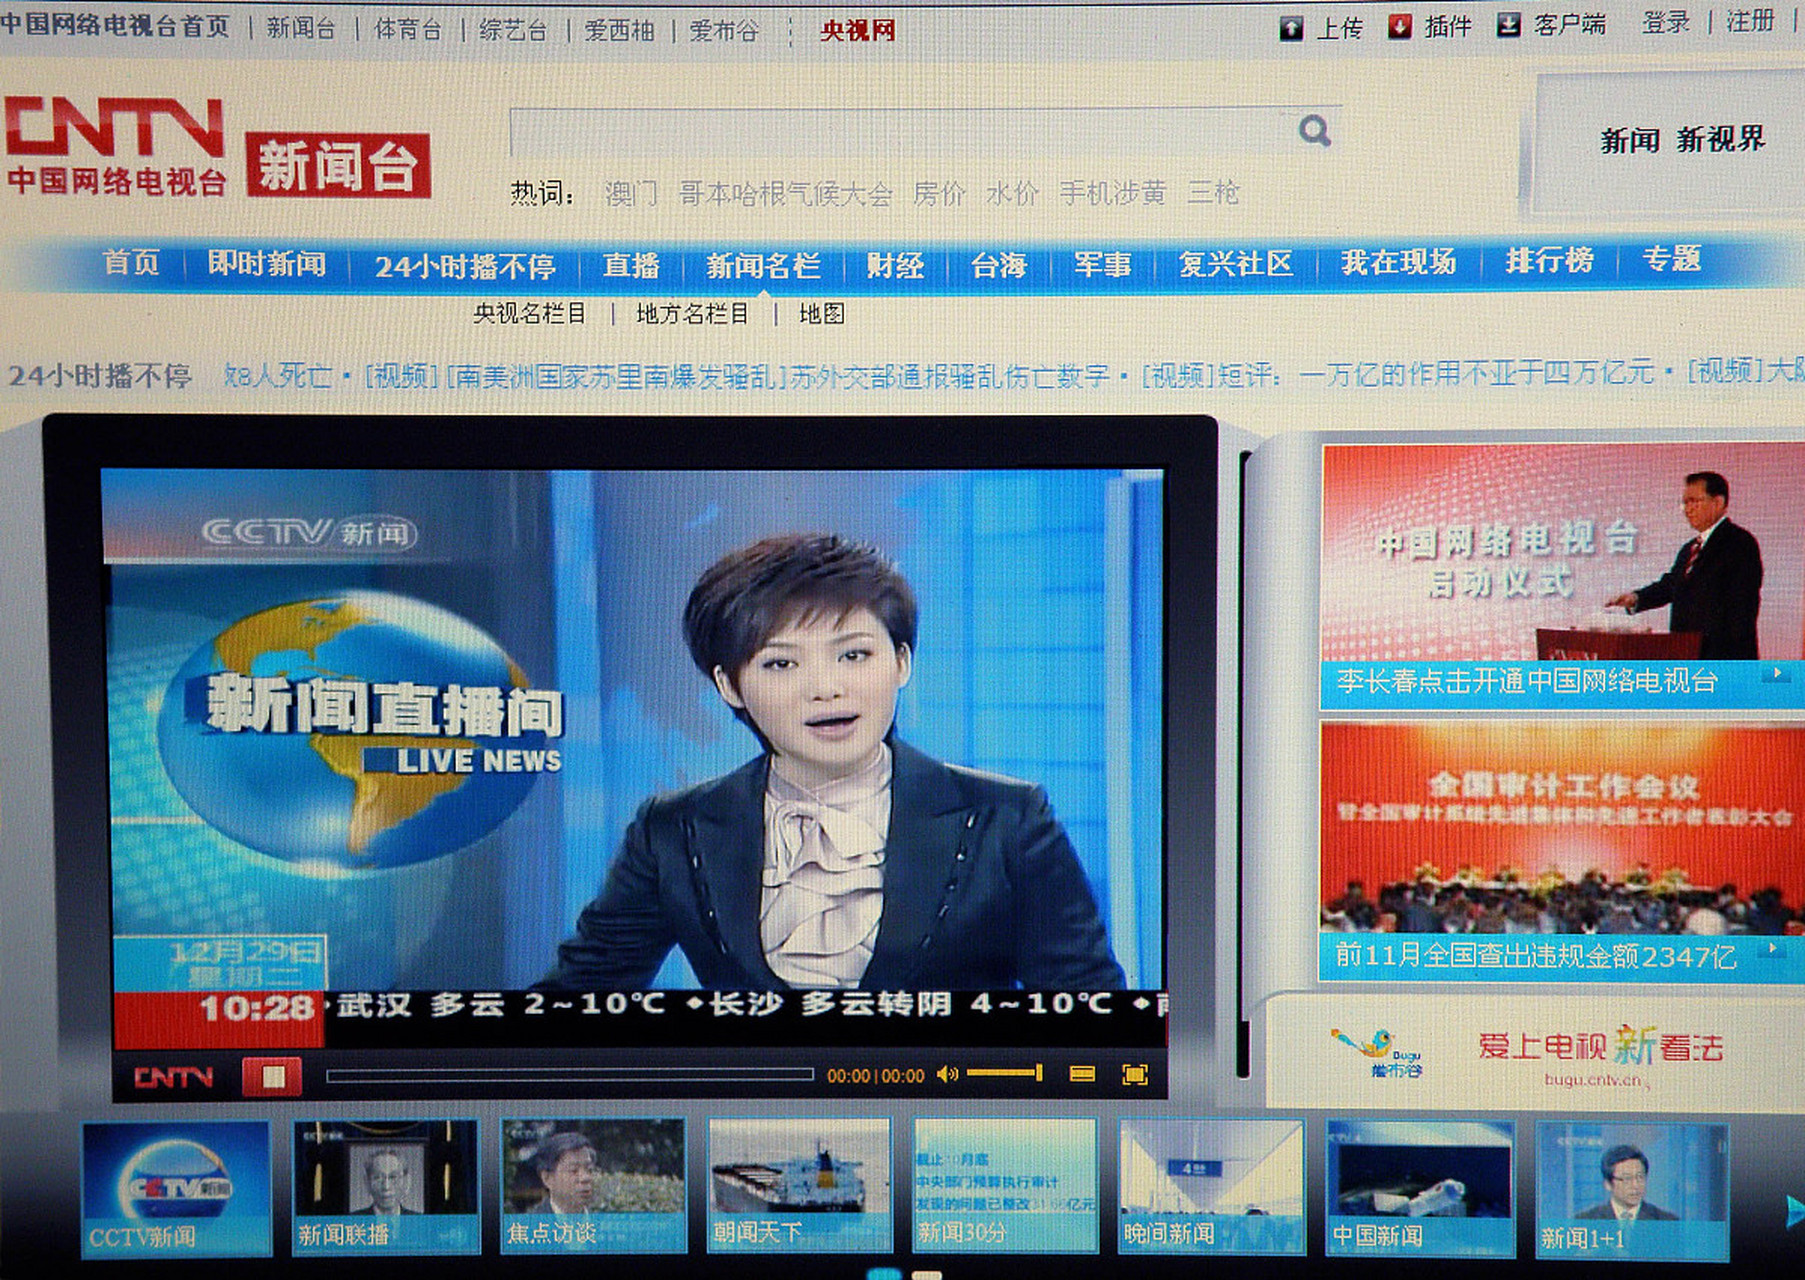The width and height of the screenshot is (1805, 1280).
Task: Open the 即时新闻 navigation tab
Action: click(267, 264)
